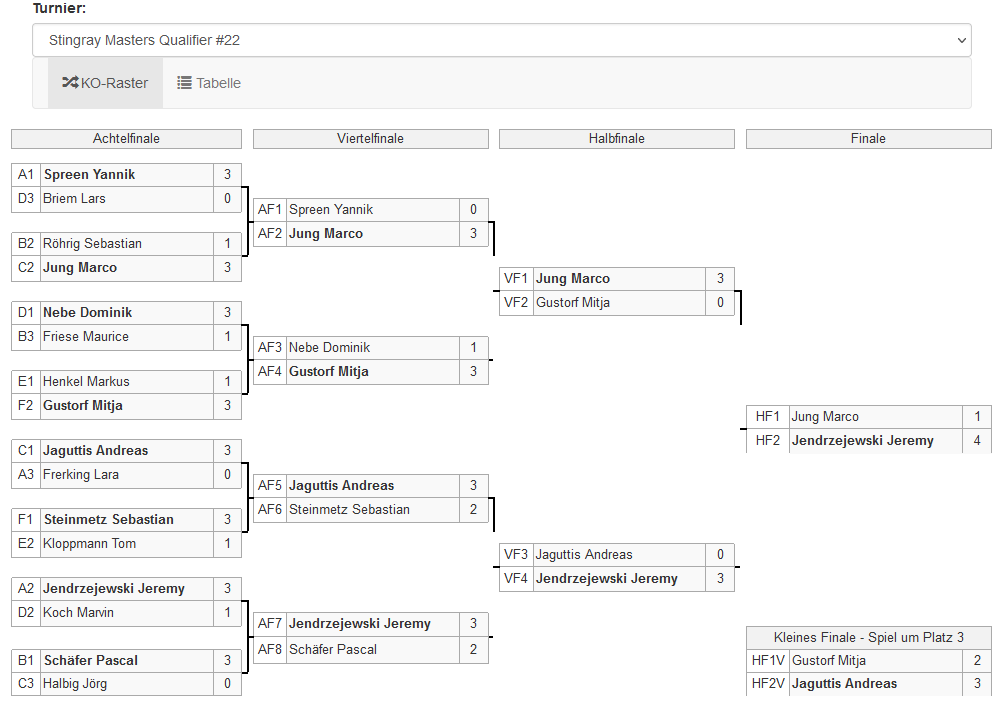Click the Viertelfinale column header
Screen dimensions: 1000x709
(x=370, y=139)
